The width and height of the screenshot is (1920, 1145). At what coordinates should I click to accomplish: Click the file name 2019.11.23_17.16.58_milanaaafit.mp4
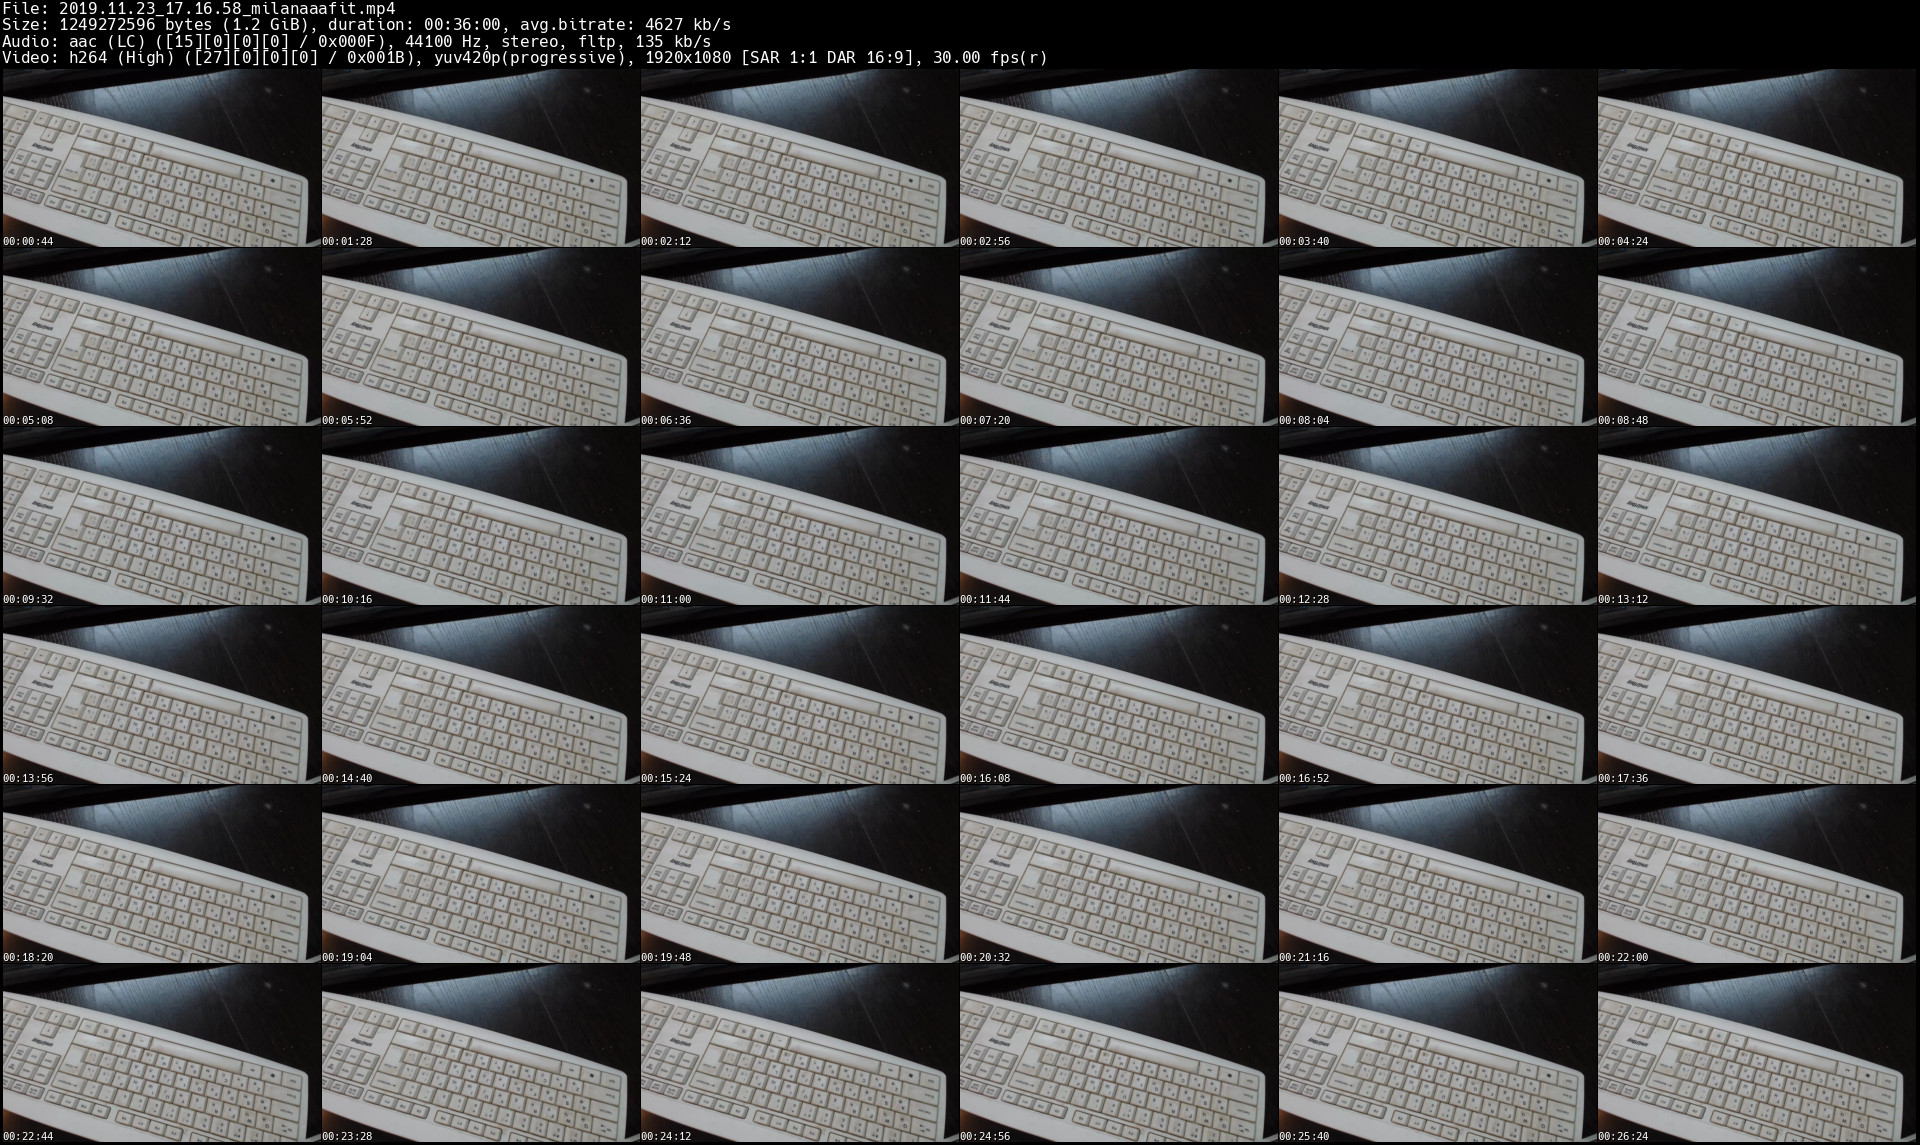point(227,8)
